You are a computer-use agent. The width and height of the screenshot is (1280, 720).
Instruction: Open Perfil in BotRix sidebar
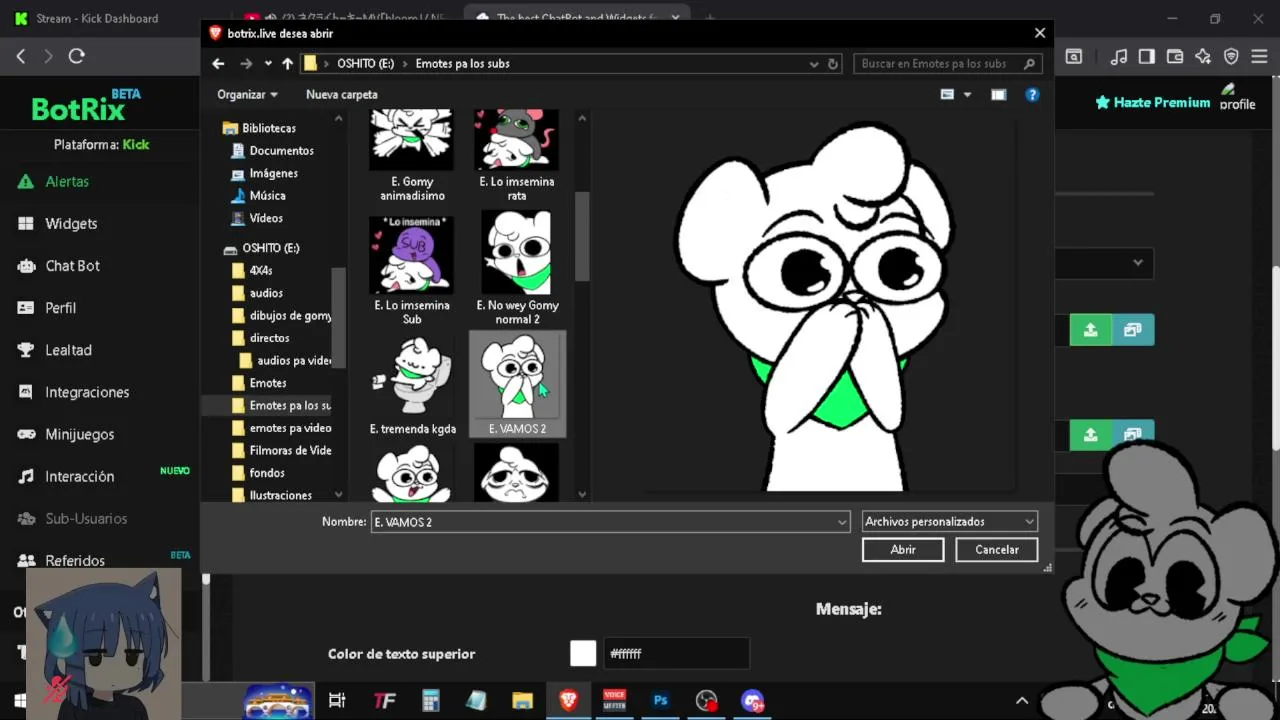pyautogui.click(x=60, y=307)
